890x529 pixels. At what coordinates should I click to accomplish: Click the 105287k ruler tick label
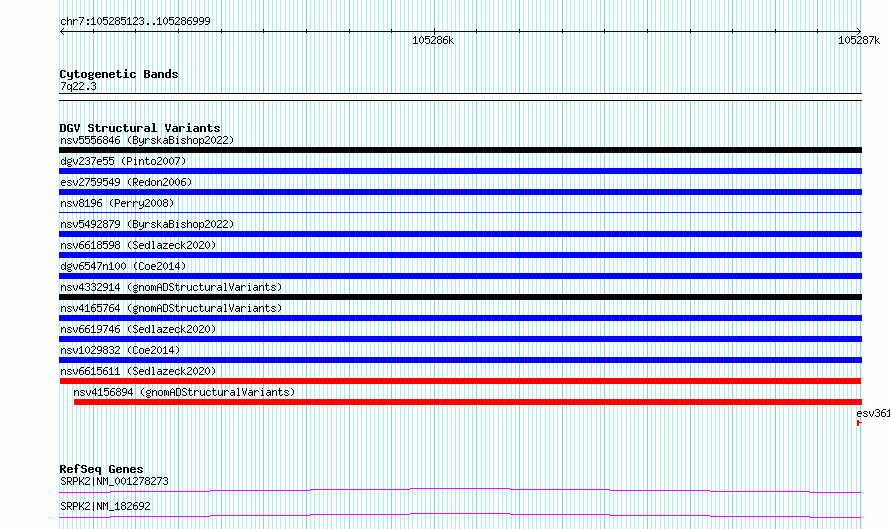pos(859,41)
